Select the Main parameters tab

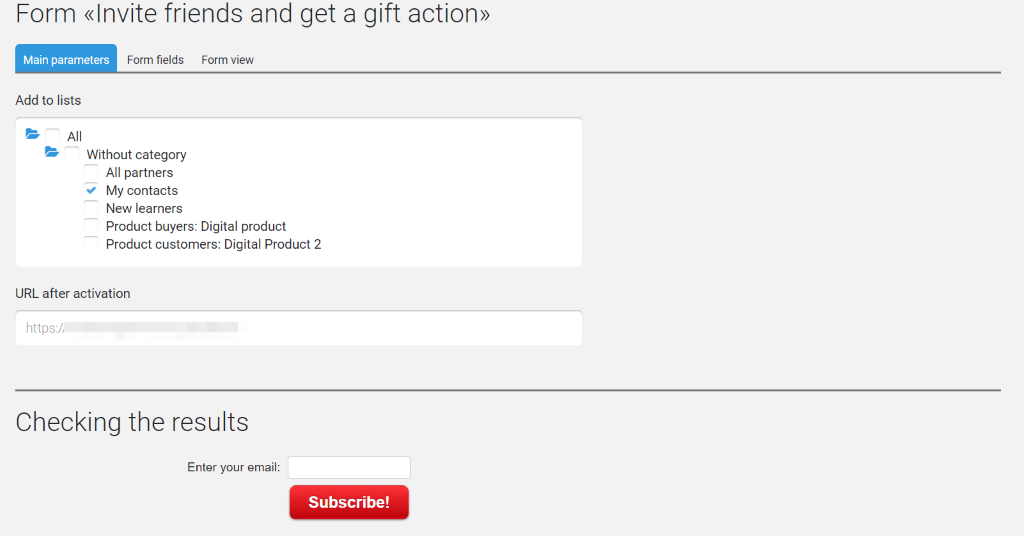pyautogui.click(x=66, y=59)
